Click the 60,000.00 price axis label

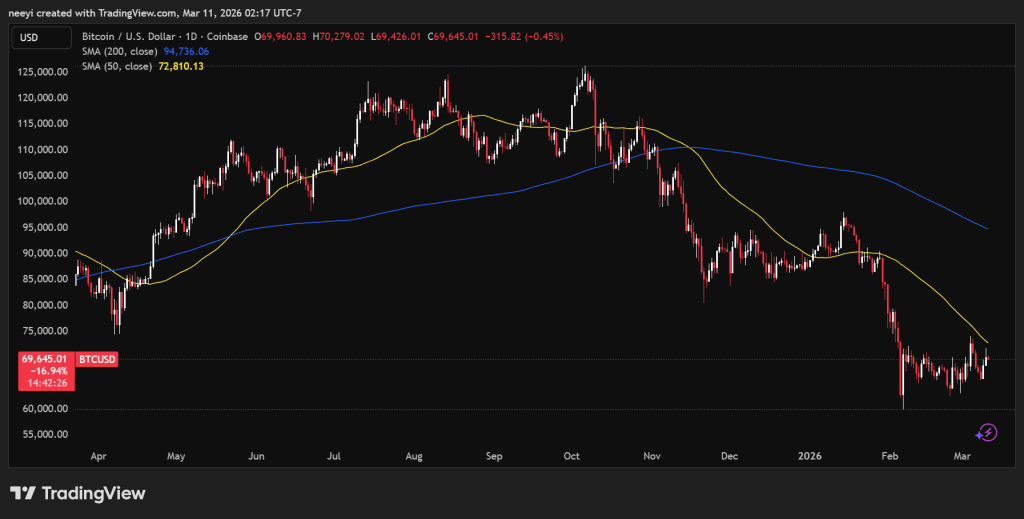coord(42,409)
